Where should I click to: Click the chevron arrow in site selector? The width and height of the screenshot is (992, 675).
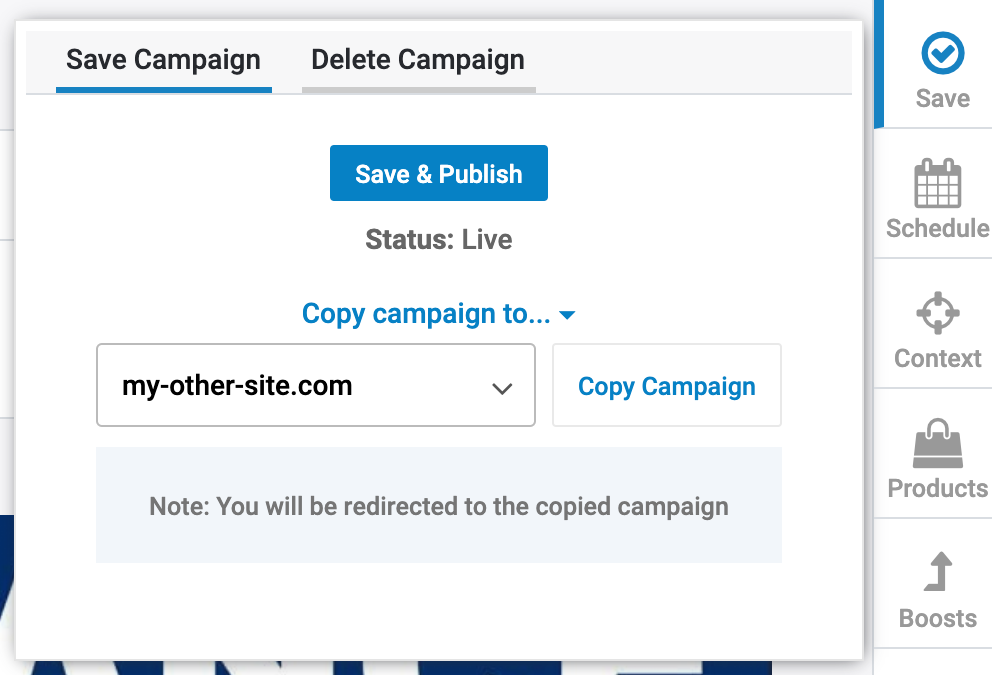tap(502, 388)
